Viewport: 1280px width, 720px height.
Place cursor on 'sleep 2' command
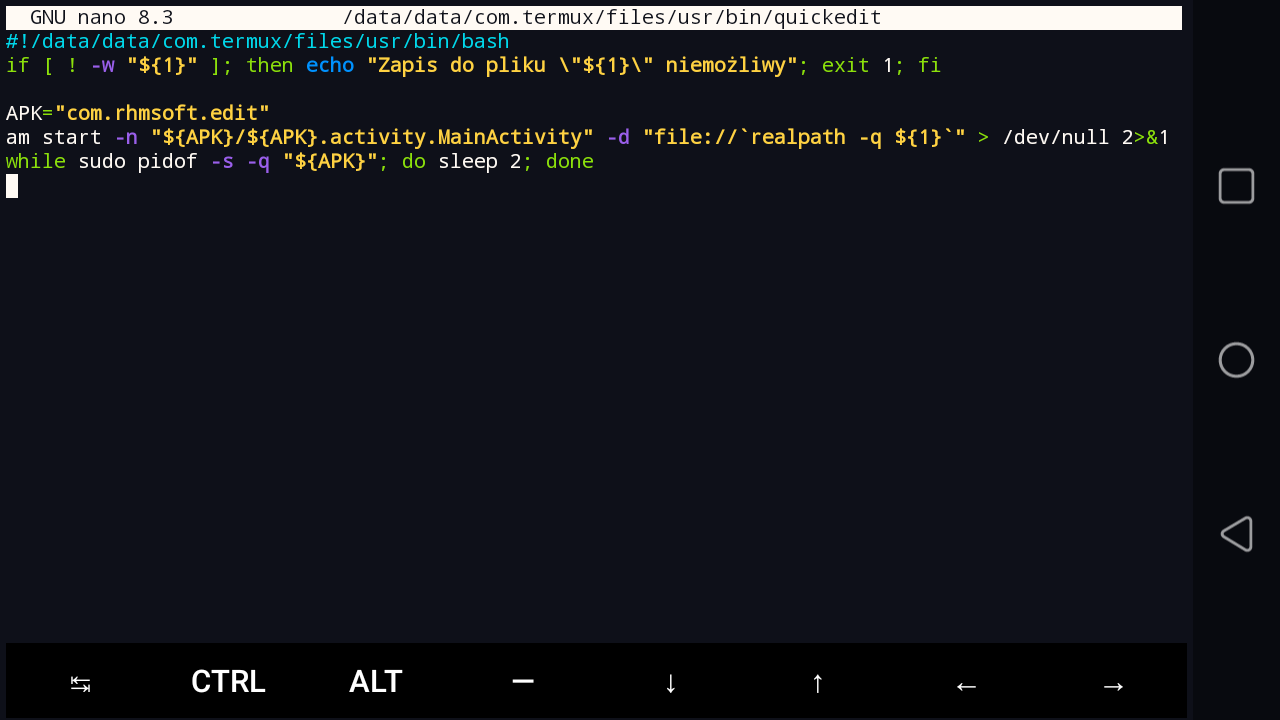(479, 161)
